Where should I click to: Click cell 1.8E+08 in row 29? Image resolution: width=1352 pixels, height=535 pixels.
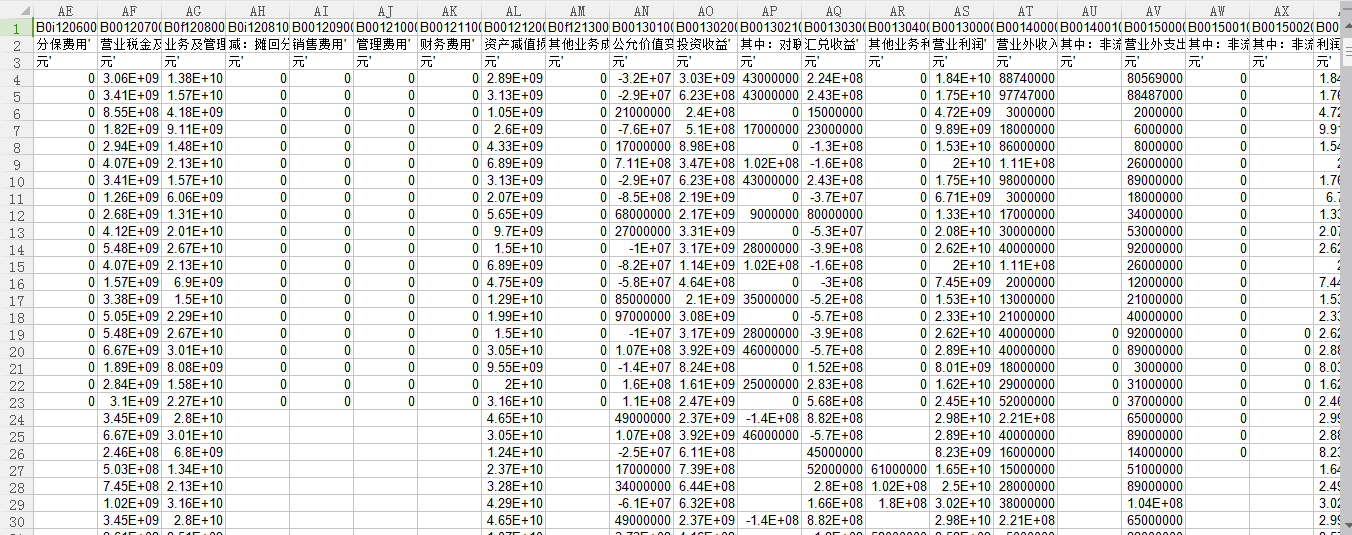click(x=898, y=503)
